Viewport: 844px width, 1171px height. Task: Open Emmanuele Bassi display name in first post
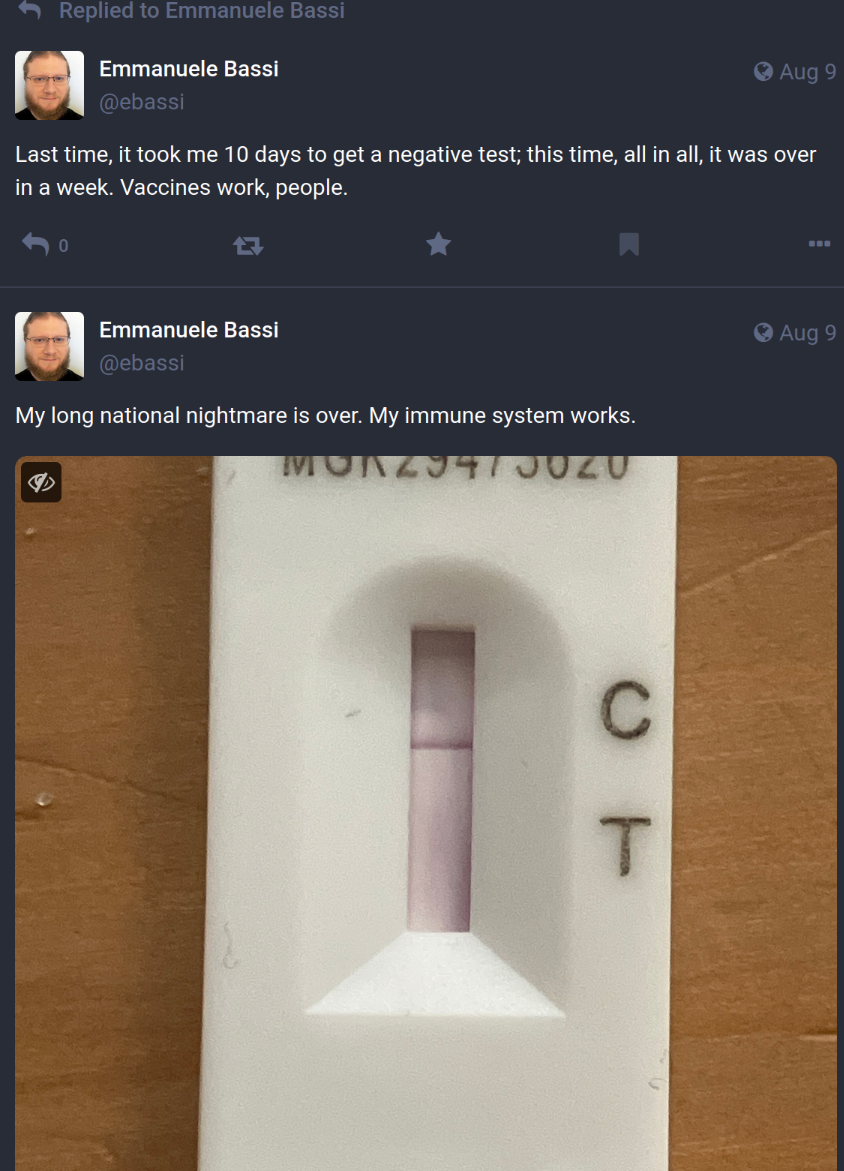pos(189,69)
